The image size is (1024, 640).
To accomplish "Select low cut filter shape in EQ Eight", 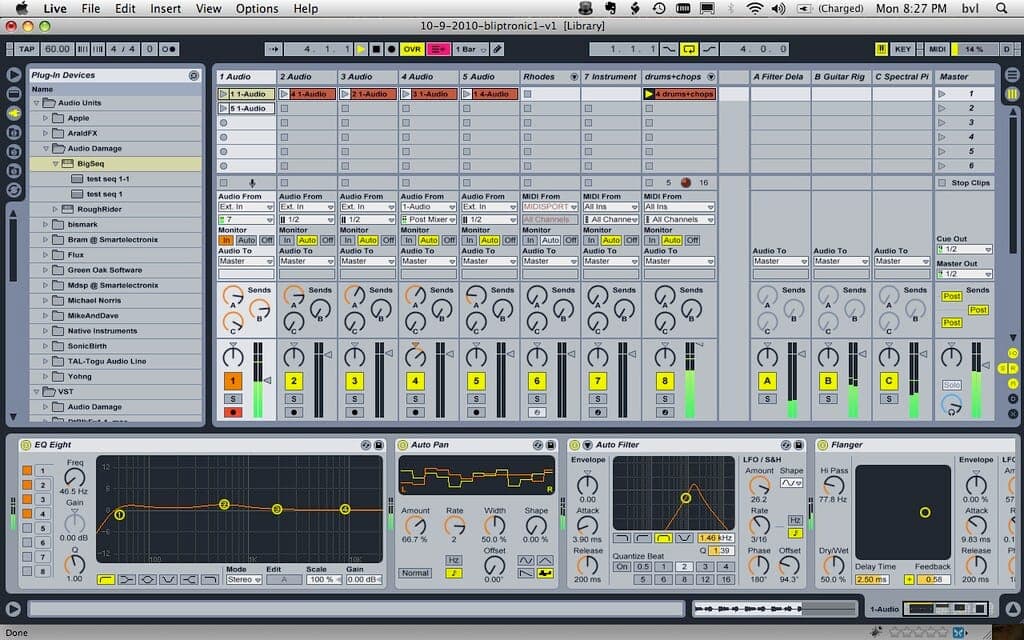I will click(105, 579).
